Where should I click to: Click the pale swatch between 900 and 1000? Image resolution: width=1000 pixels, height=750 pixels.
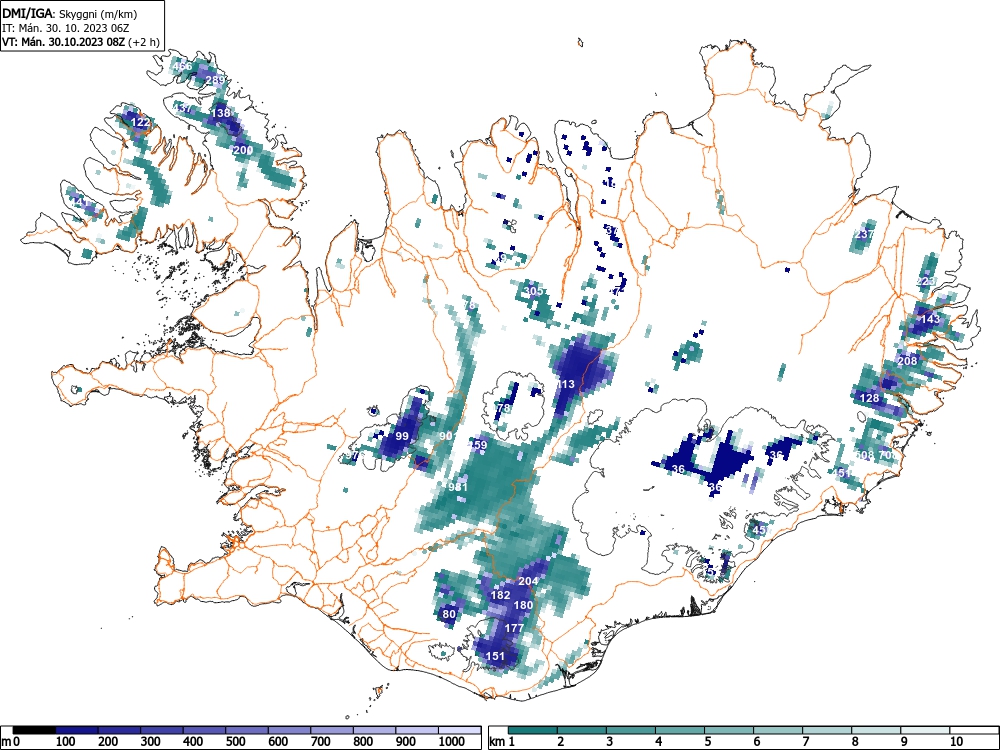click(x=417, y=730)
